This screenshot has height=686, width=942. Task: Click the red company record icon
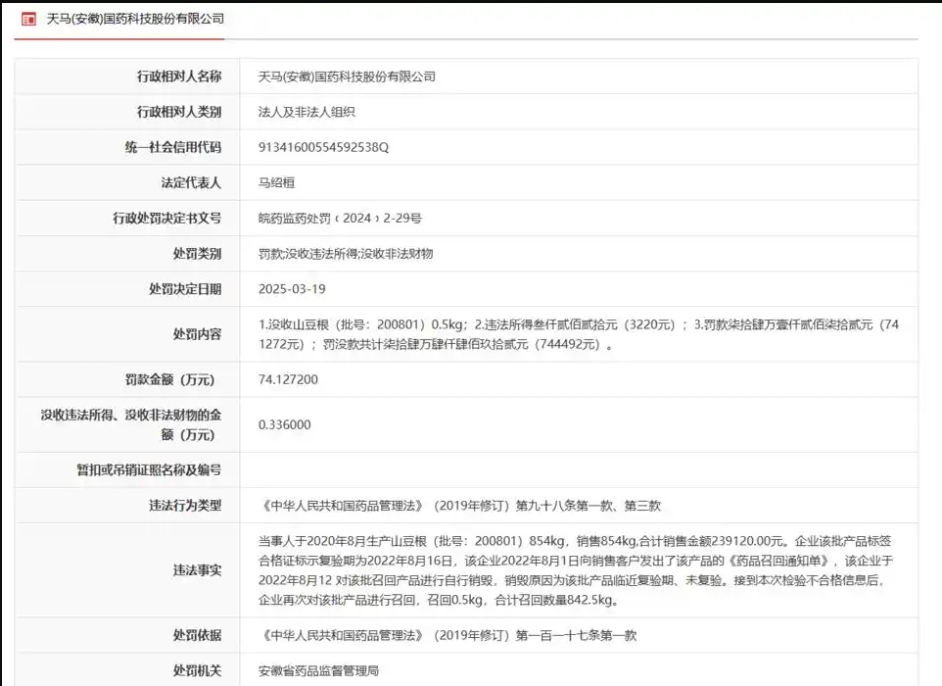(x=28, y=19)
